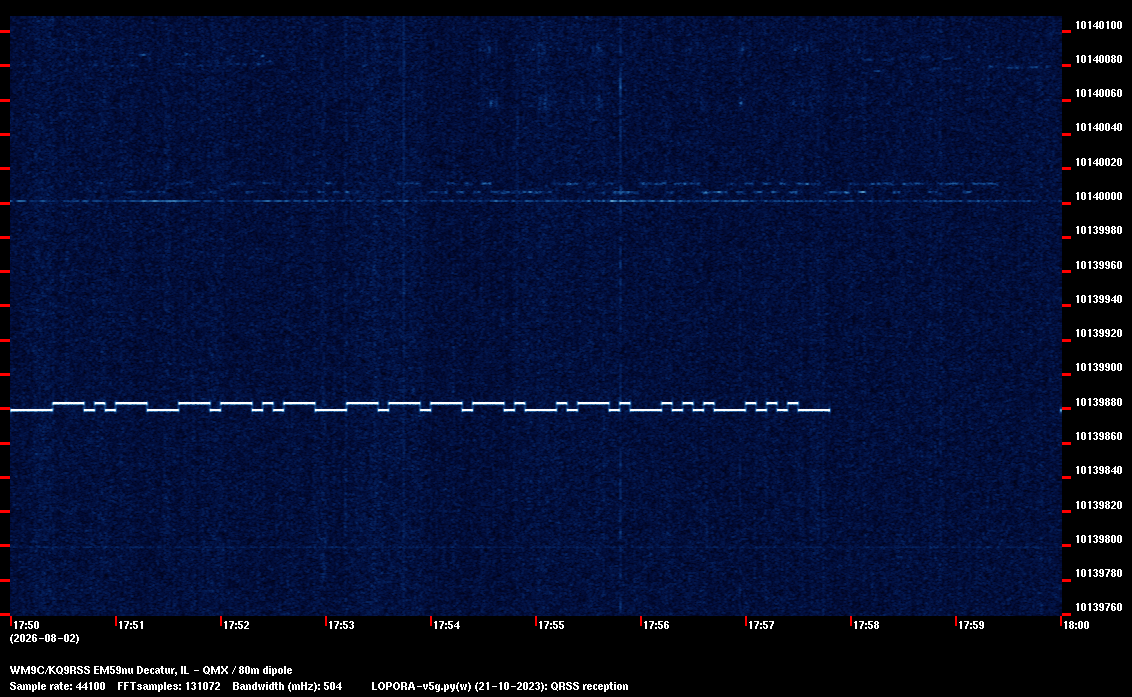Screen dimensions: 1132x697
Task: Click the 10139880 frequency label
Action: point(1098,402)
